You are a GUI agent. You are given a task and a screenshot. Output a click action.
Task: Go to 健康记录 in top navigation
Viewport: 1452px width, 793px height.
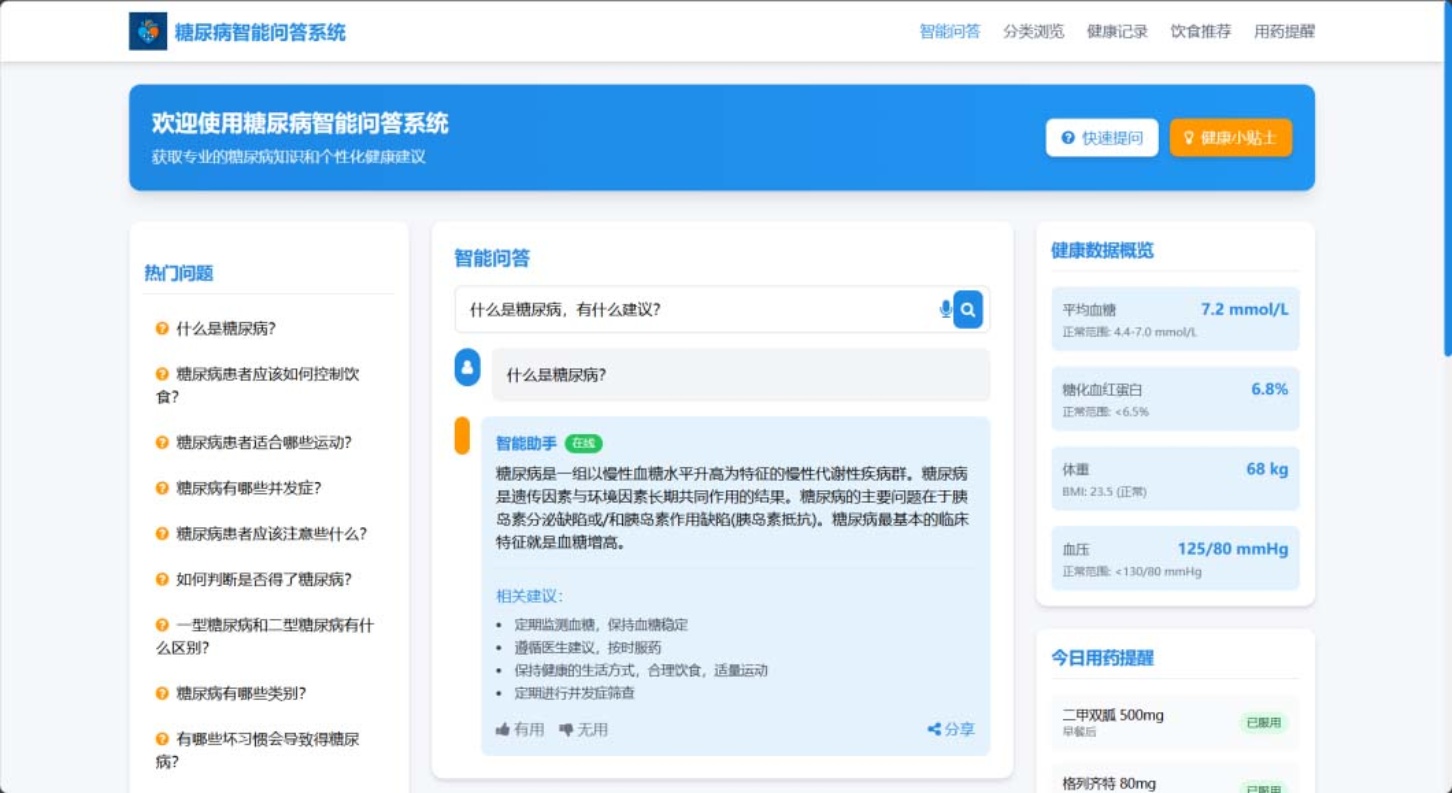click(1117, 32)
